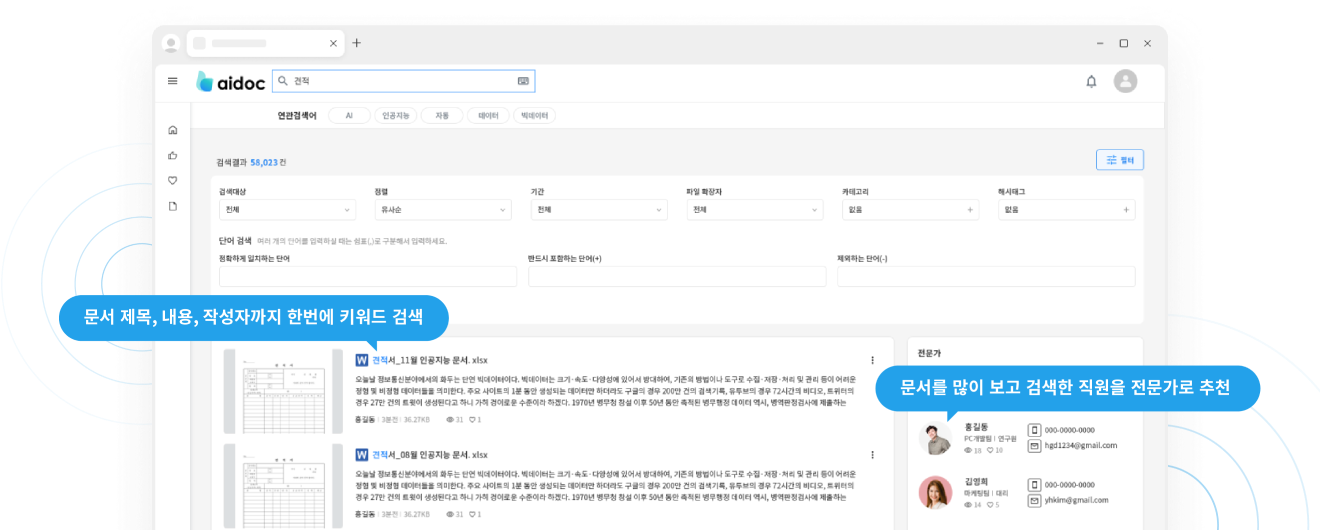This screenshot has height=530, width=1320.
Task: Click expert name 김영희 in 전문가 panel
Action: (x=975, y=481)
